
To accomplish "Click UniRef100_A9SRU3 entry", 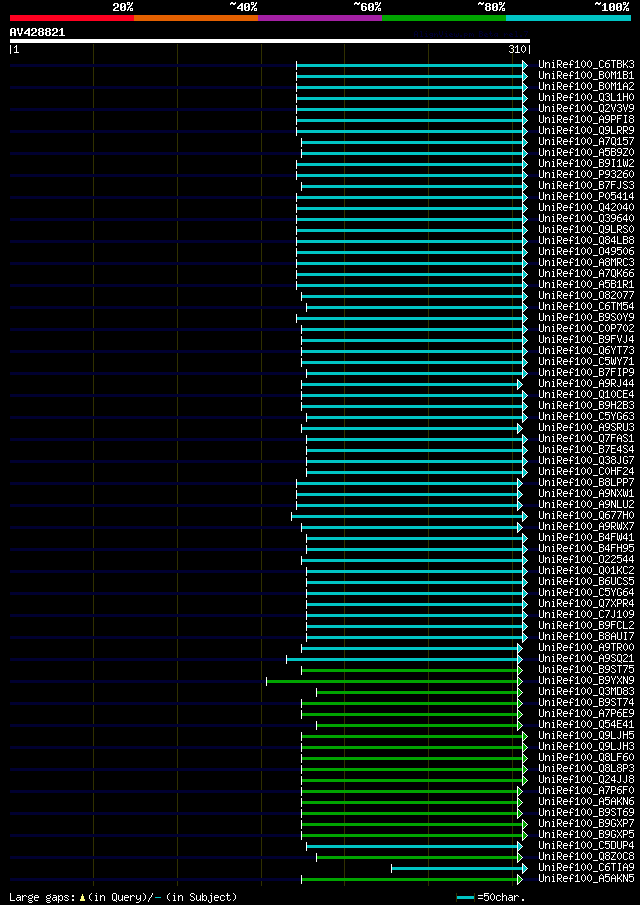I will (x=586, y=428).
